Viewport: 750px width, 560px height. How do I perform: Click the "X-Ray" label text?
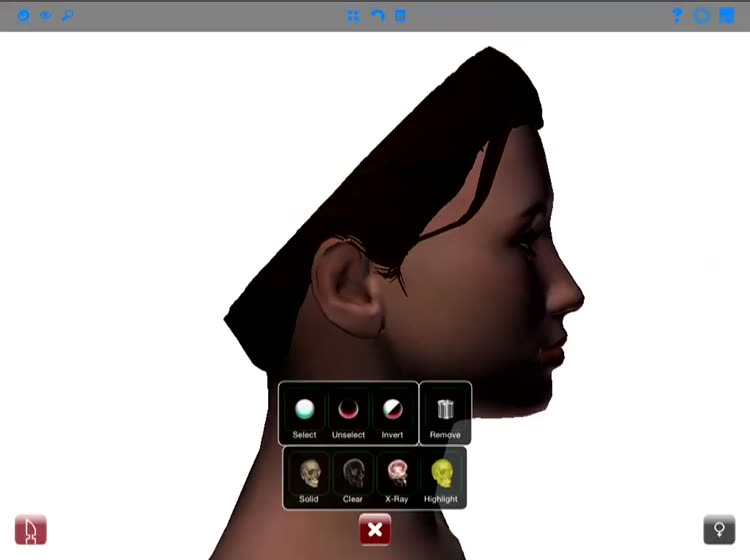[x=397, y=499]
